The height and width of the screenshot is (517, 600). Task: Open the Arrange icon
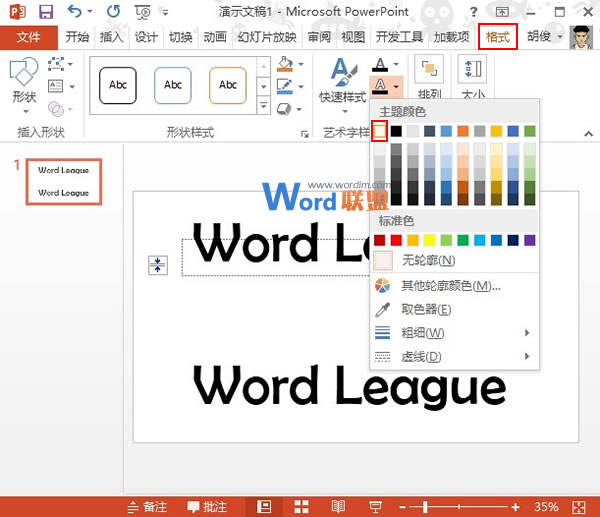coord(429,69)
